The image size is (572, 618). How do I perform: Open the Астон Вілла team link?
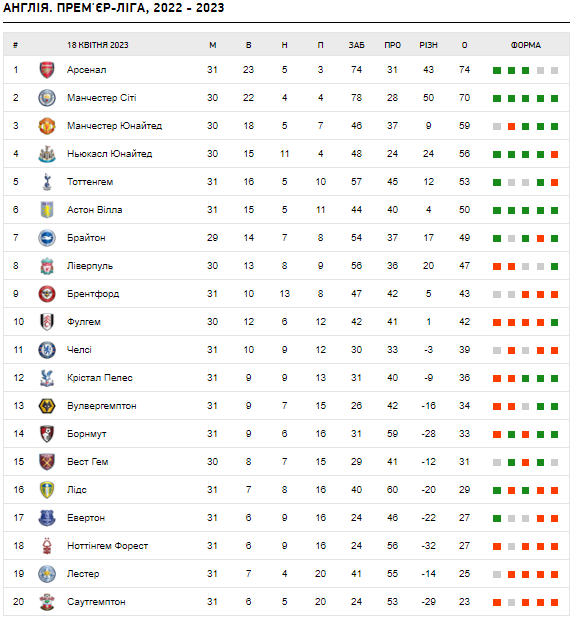(95, 210)
